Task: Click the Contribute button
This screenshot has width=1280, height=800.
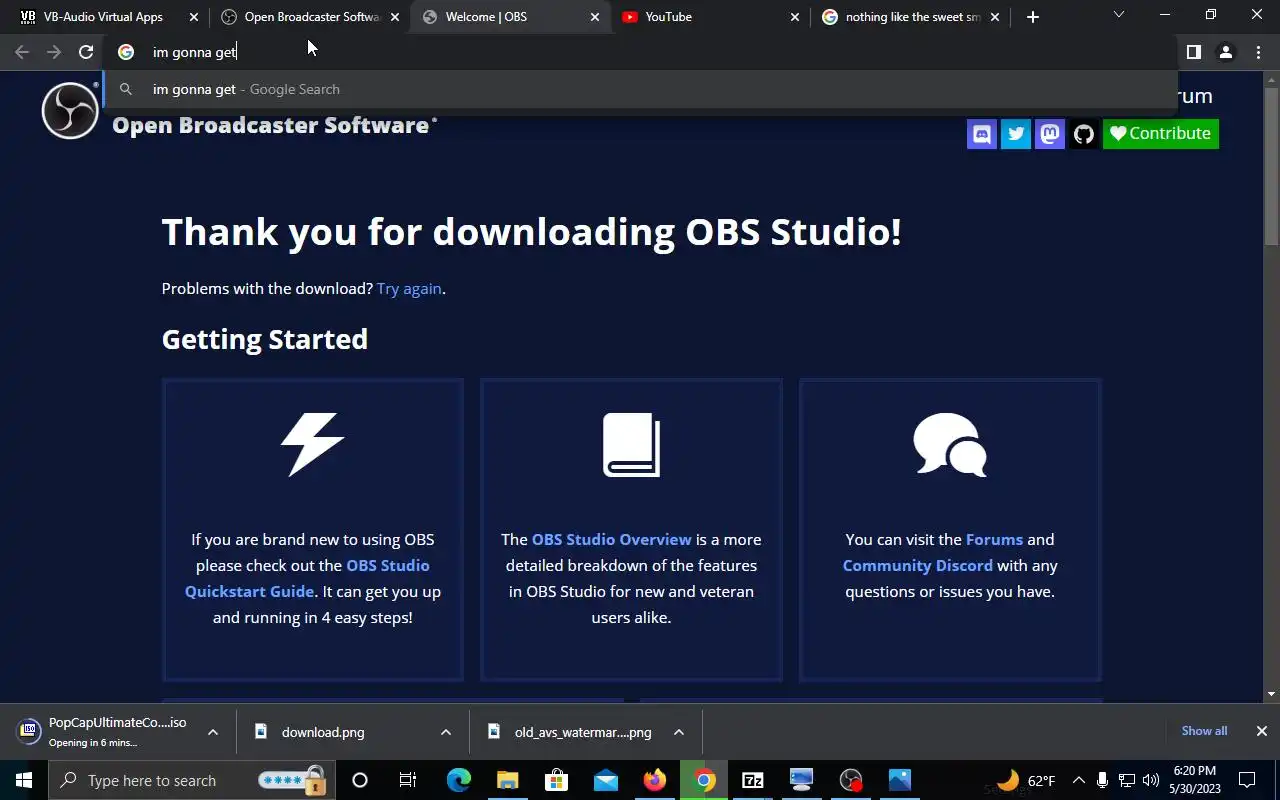Action: pyautogui.click(x=1161, y=133)
